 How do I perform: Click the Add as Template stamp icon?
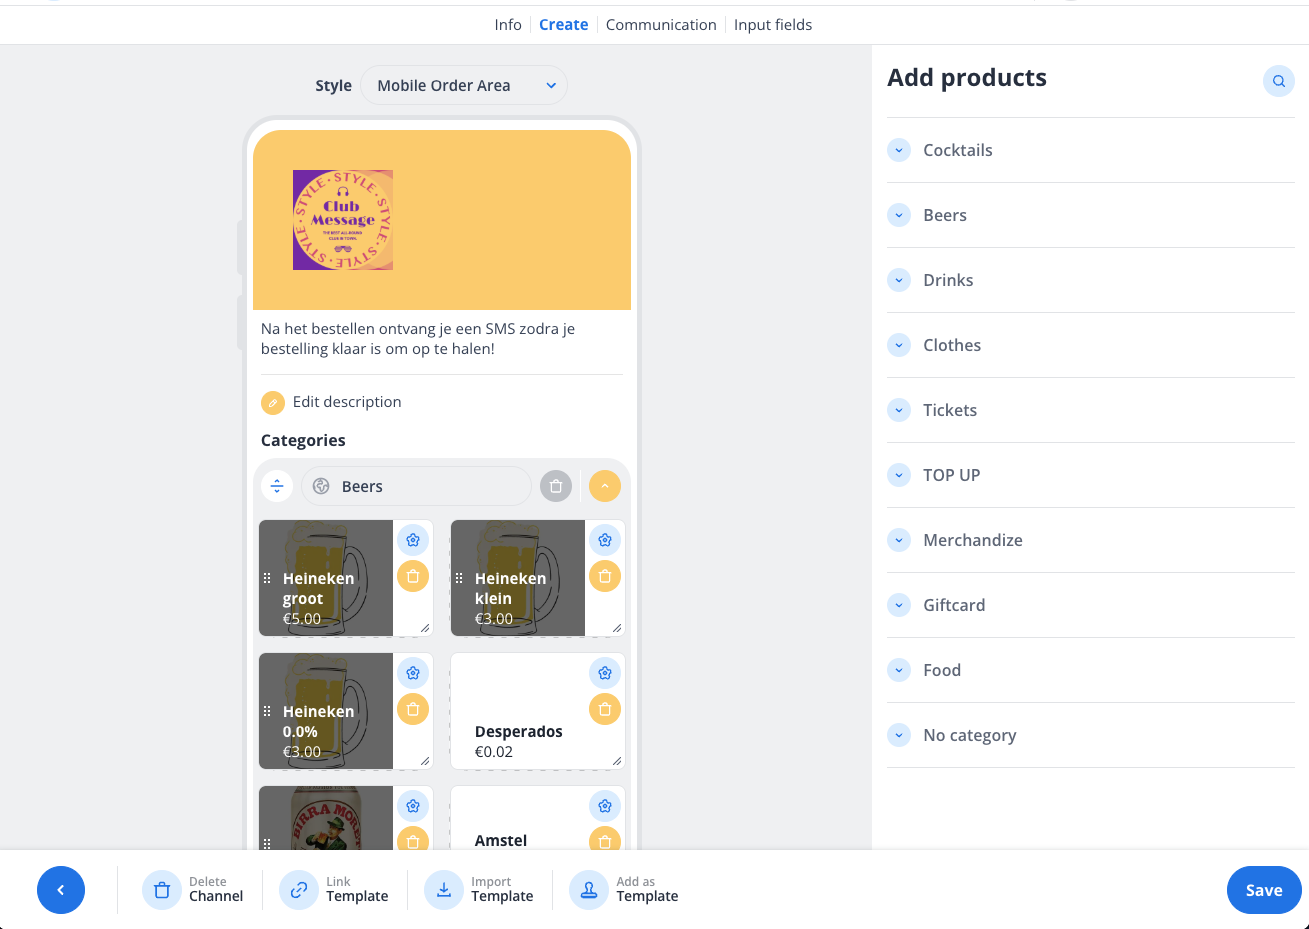click(588, 889)
